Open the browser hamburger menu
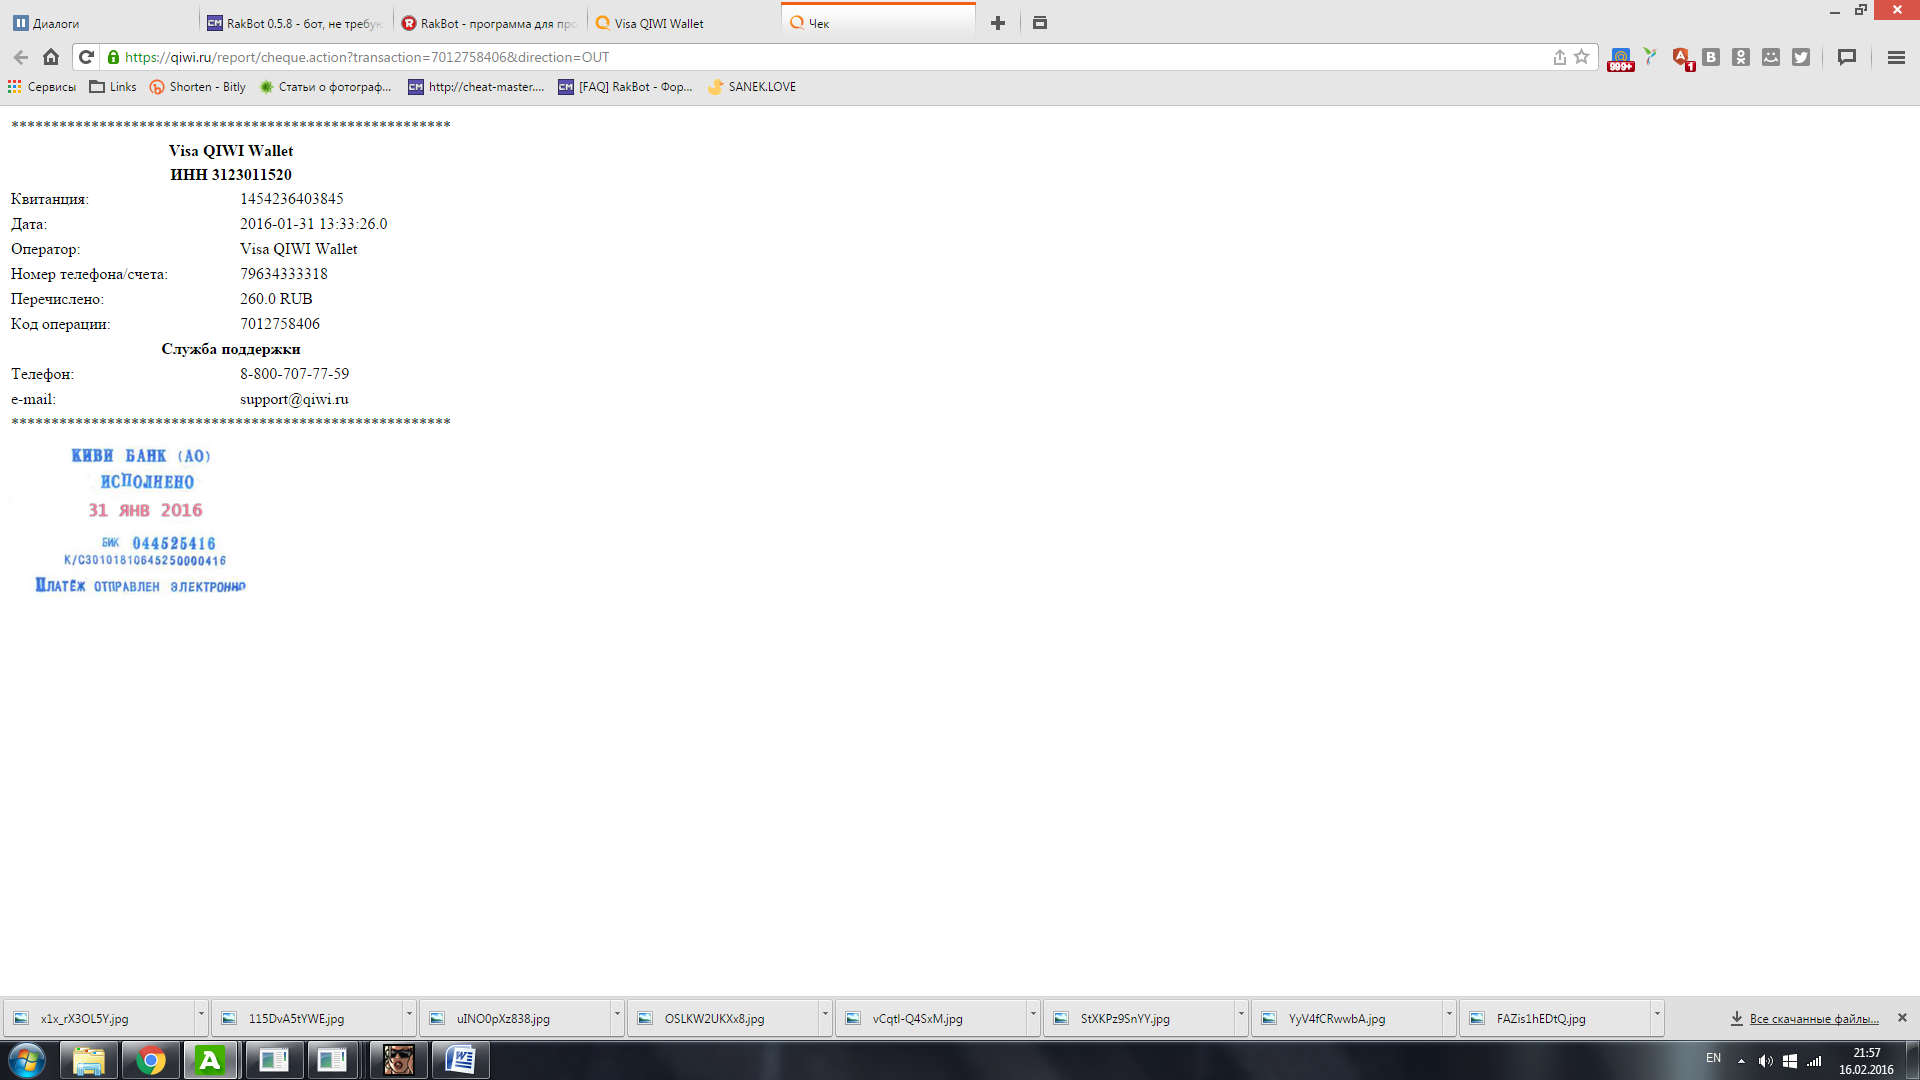This screenshot has height=1080, width=1920. click(1896, 57)
